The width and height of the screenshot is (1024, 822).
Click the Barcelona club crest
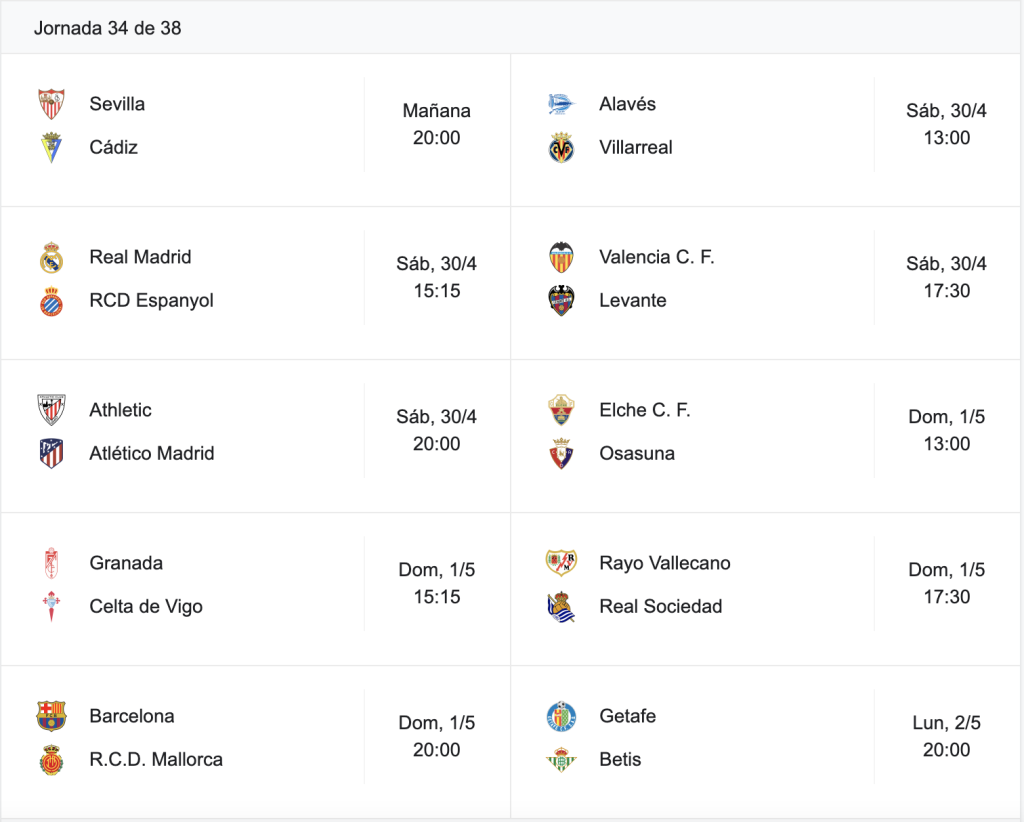[51, 716]
